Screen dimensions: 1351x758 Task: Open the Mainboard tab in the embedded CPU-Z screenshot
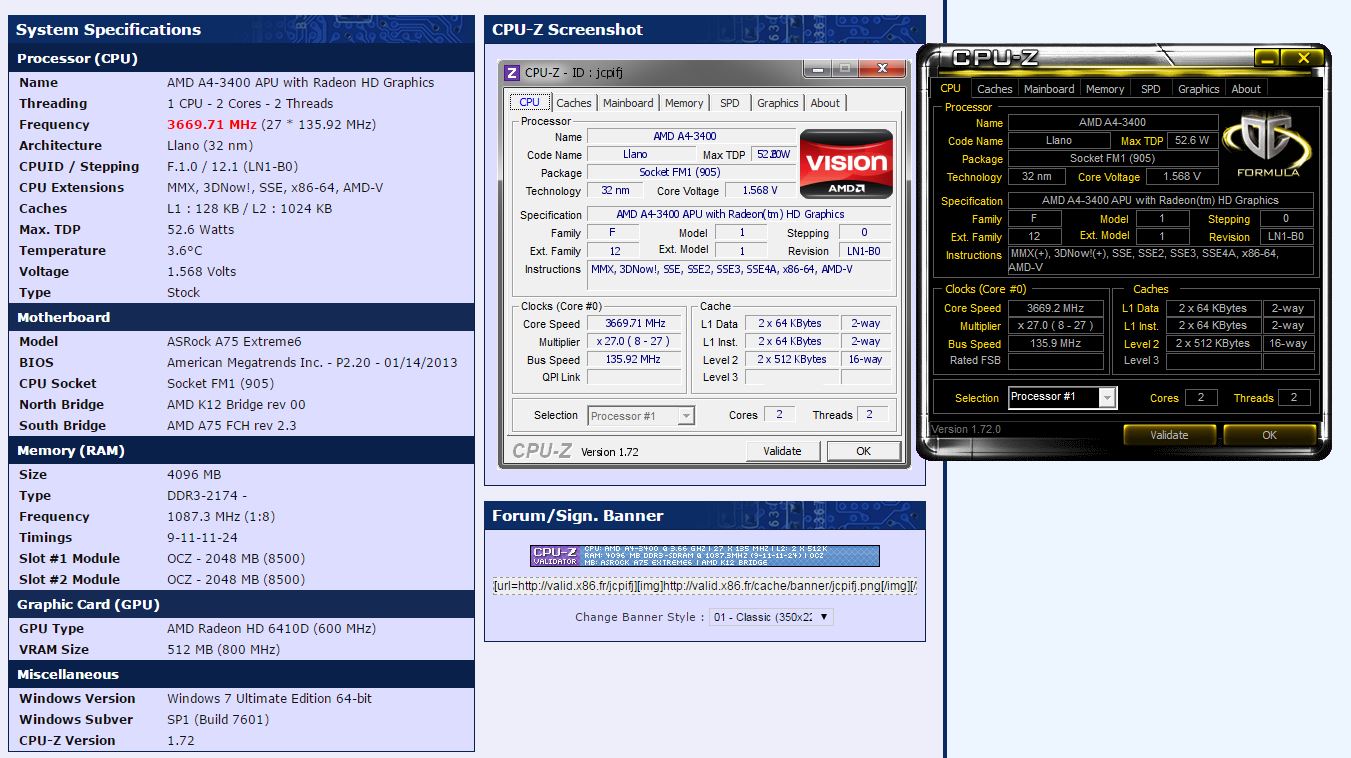pos(628,103)
